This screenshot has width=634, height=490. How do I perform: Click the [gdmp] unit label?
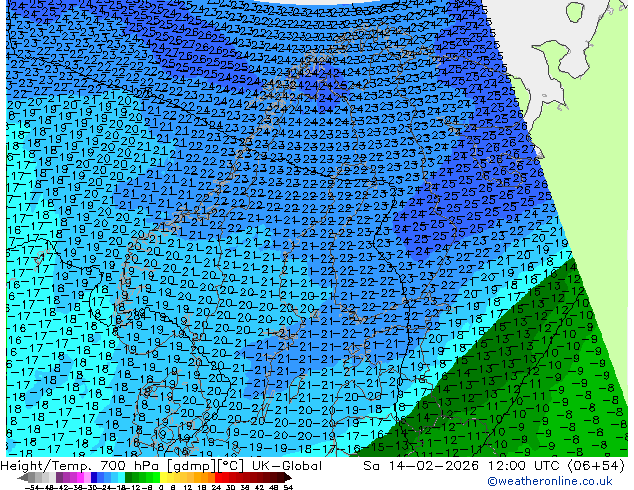(x=191, y=466)
